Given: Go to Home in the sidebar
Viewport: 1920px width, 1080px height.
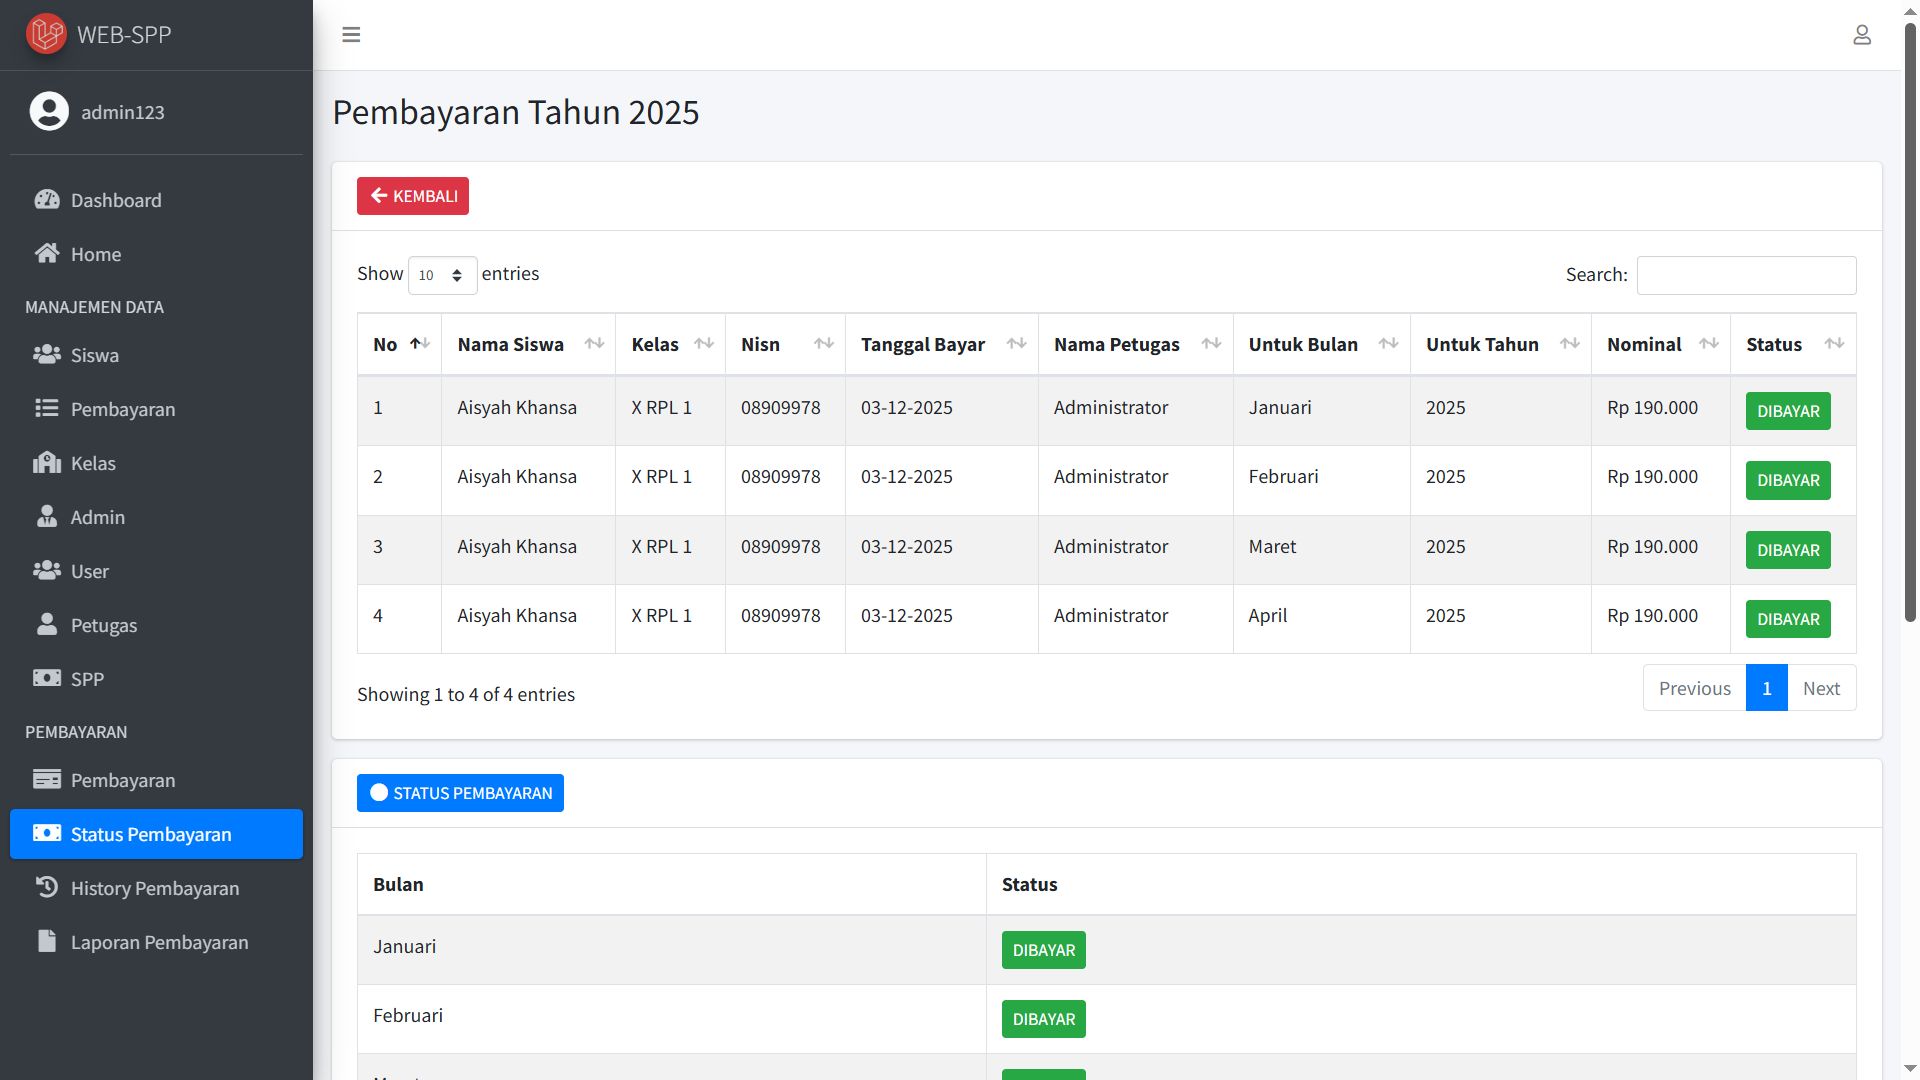Looking at the screenshot, I should [x=95, y=254].
